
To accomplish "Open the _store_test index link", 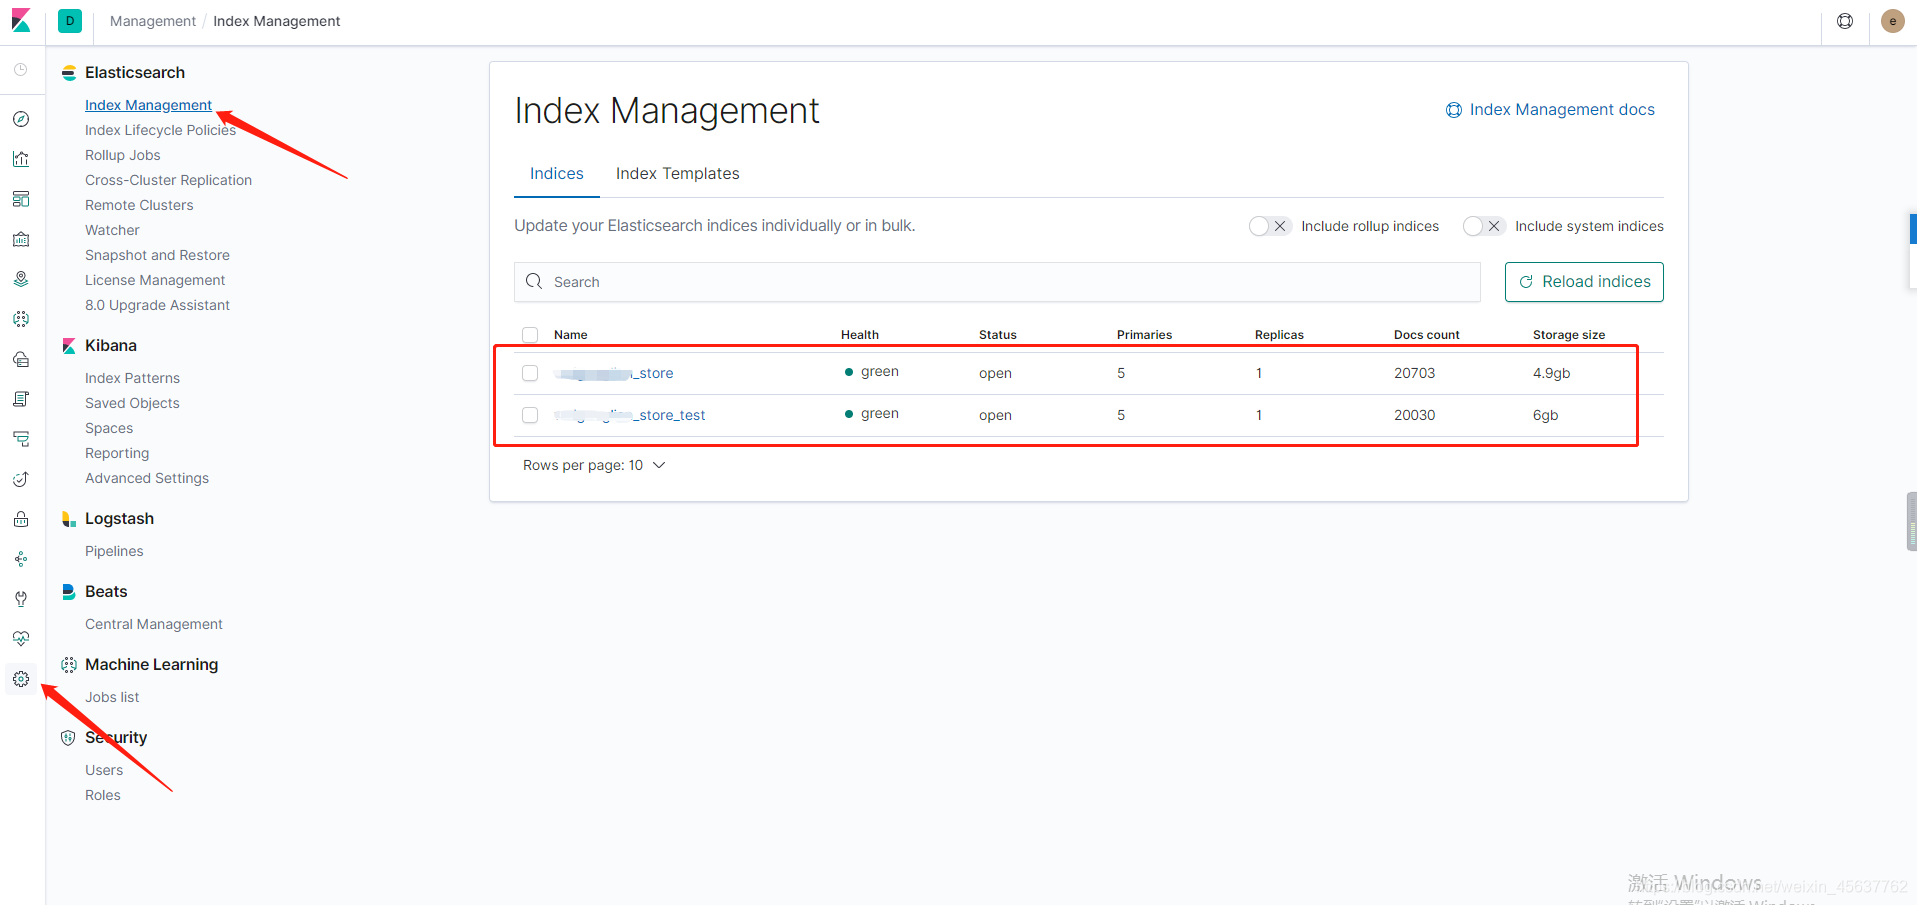I will [x=630, y=415].
